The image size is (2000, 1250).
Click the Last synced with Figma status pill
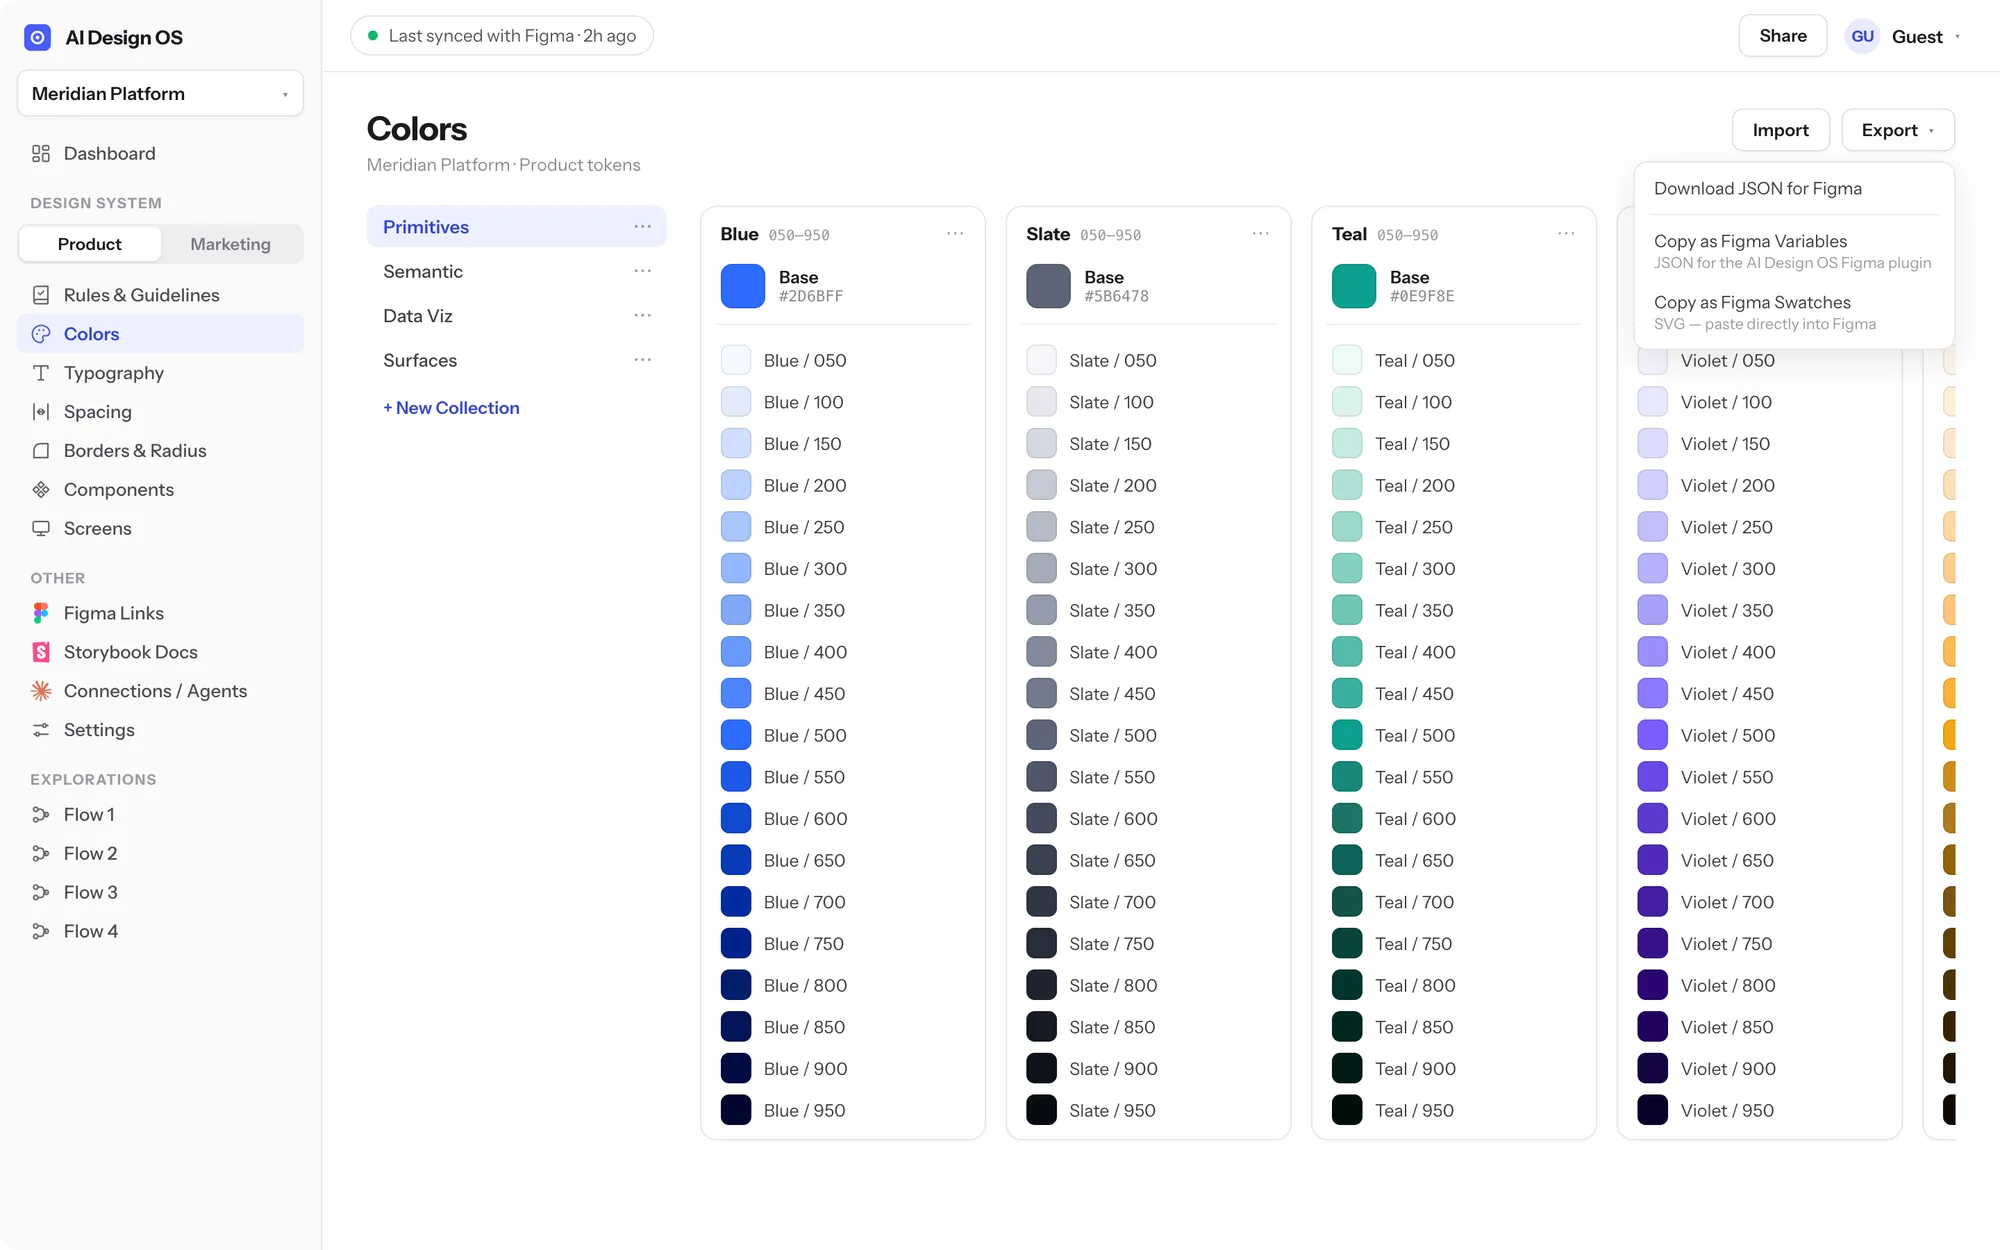click(x=502, y=36)
